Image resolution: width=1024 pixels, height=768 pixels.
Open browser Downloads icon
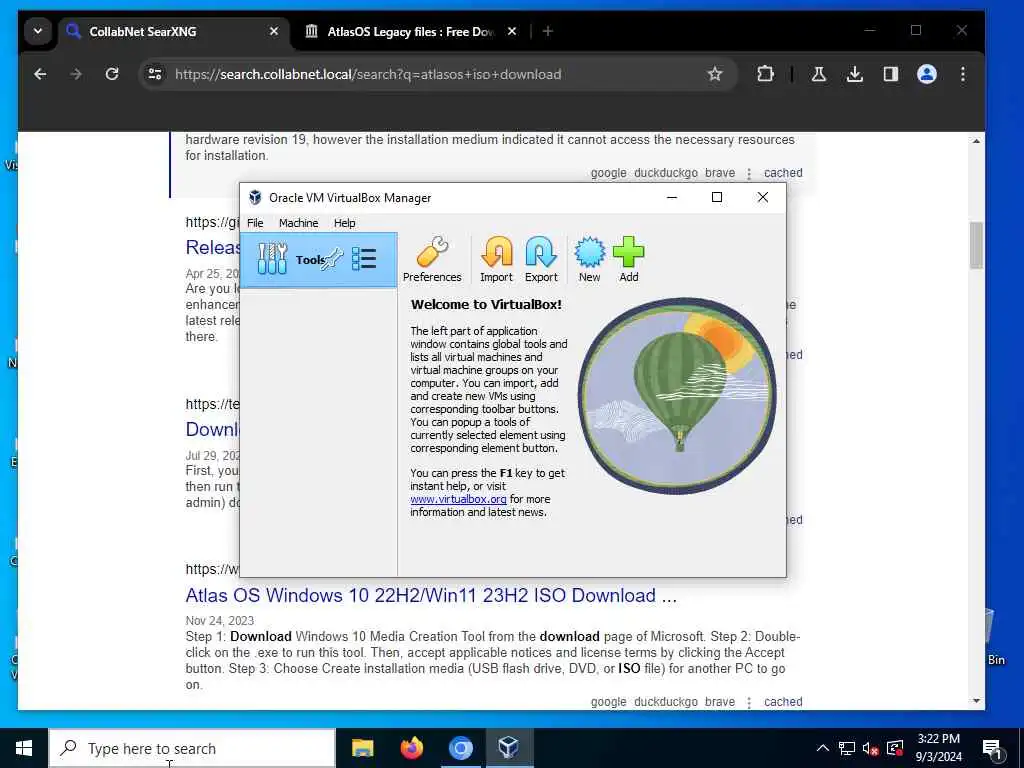pos(855,74)
